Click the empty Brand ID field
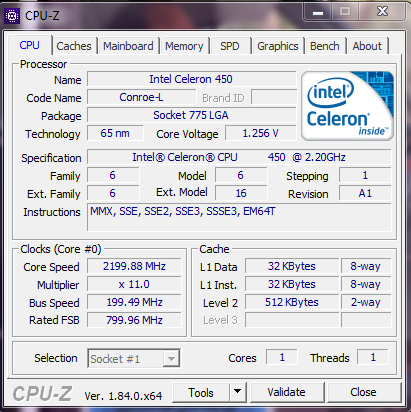Image resolution: width=411 pixels, height=412 pixels. [x=274, y=97]
